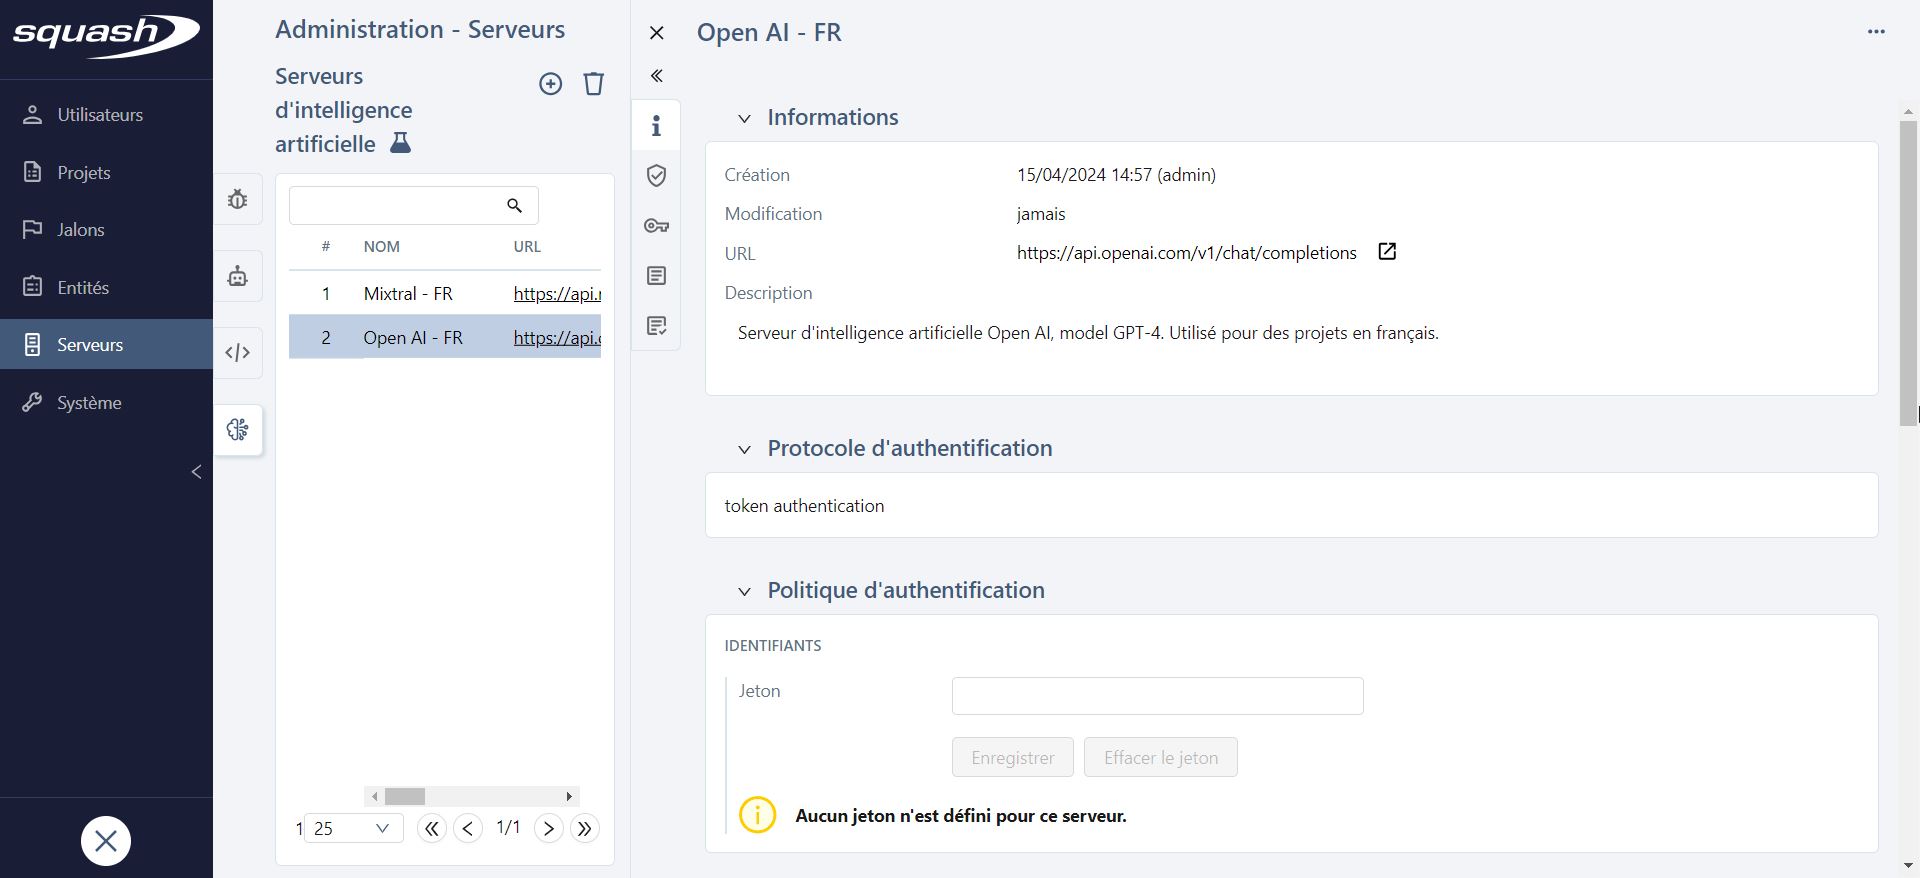Select the Mixtral - FR server row
This screenshot has height=878, width=1920.
click(408, 294)
